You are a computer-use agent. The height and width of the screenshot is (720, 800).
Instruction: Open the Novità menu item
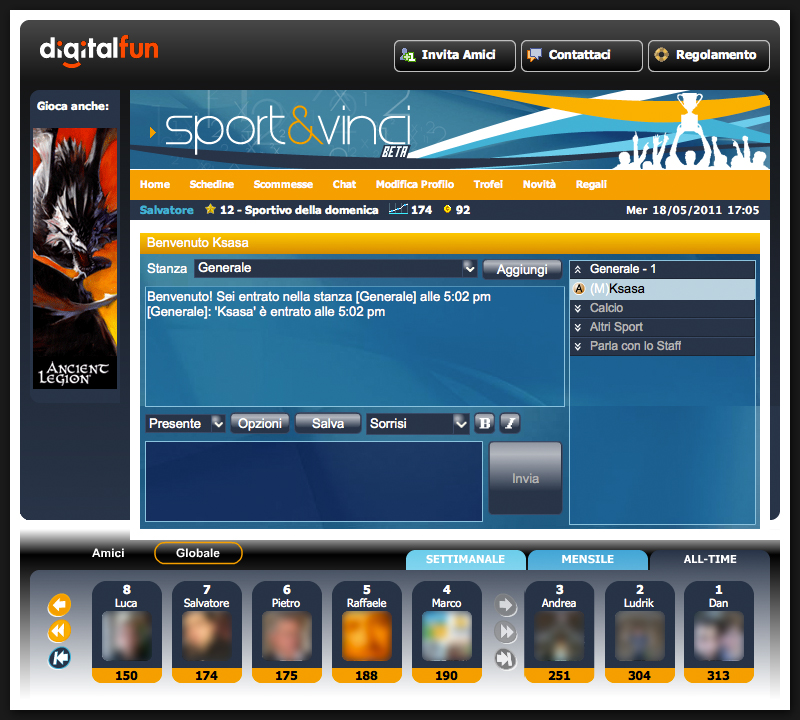click(x=539, y=184)
